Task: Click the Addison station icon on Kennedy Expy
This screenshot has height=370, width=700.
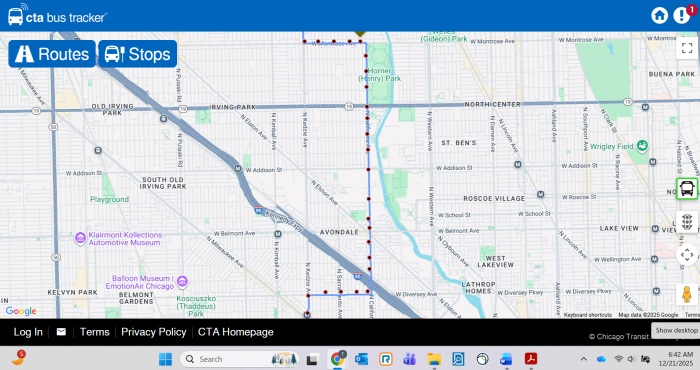Action: pos(238,168)
